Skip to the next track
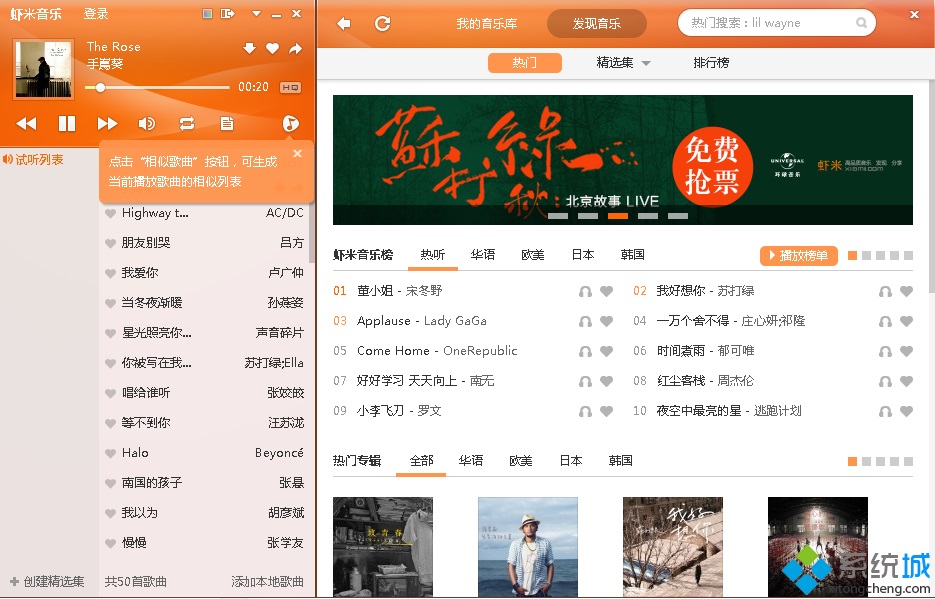This screenshot has height=599, width=935. click(107, 123)
